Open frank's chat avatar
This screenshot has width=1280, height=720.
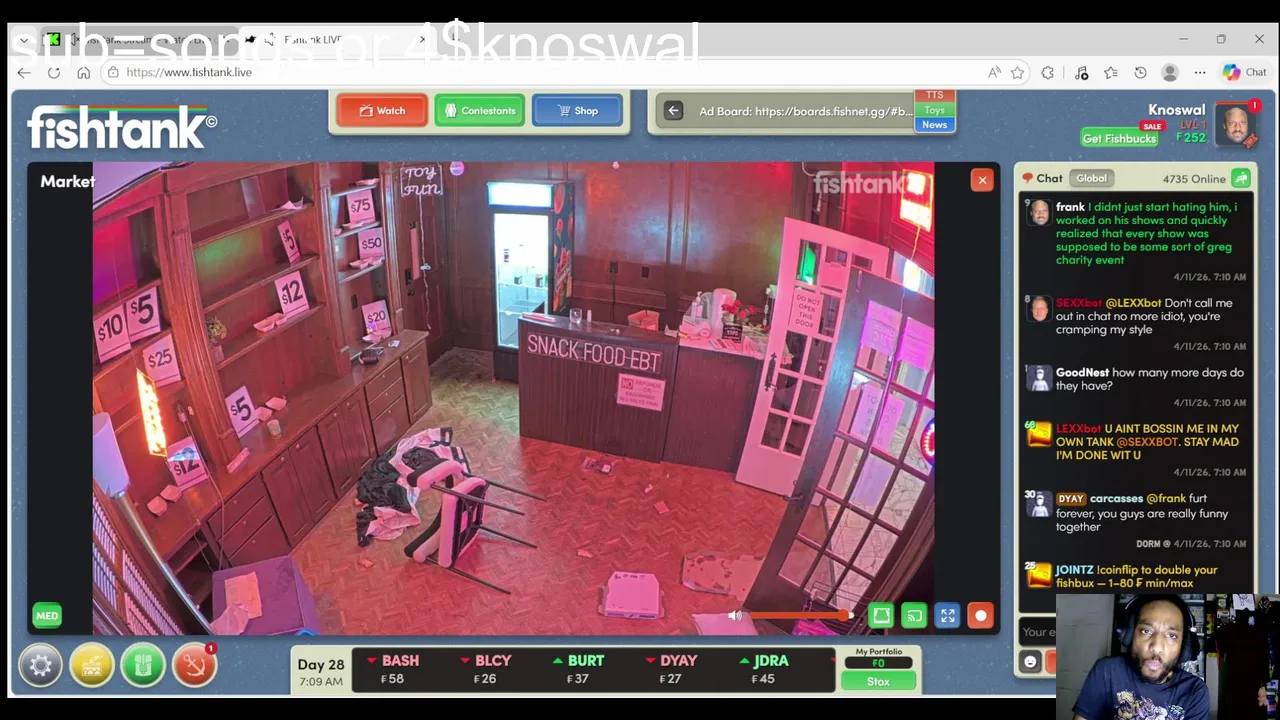[x=1039, y=212]
